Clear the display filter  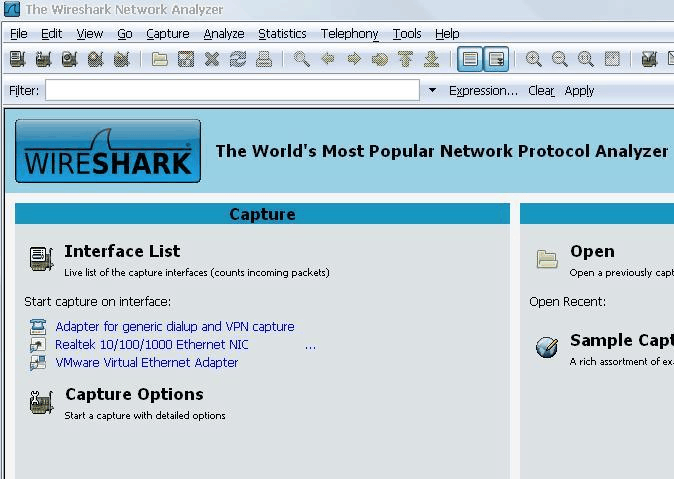[541, 91]
